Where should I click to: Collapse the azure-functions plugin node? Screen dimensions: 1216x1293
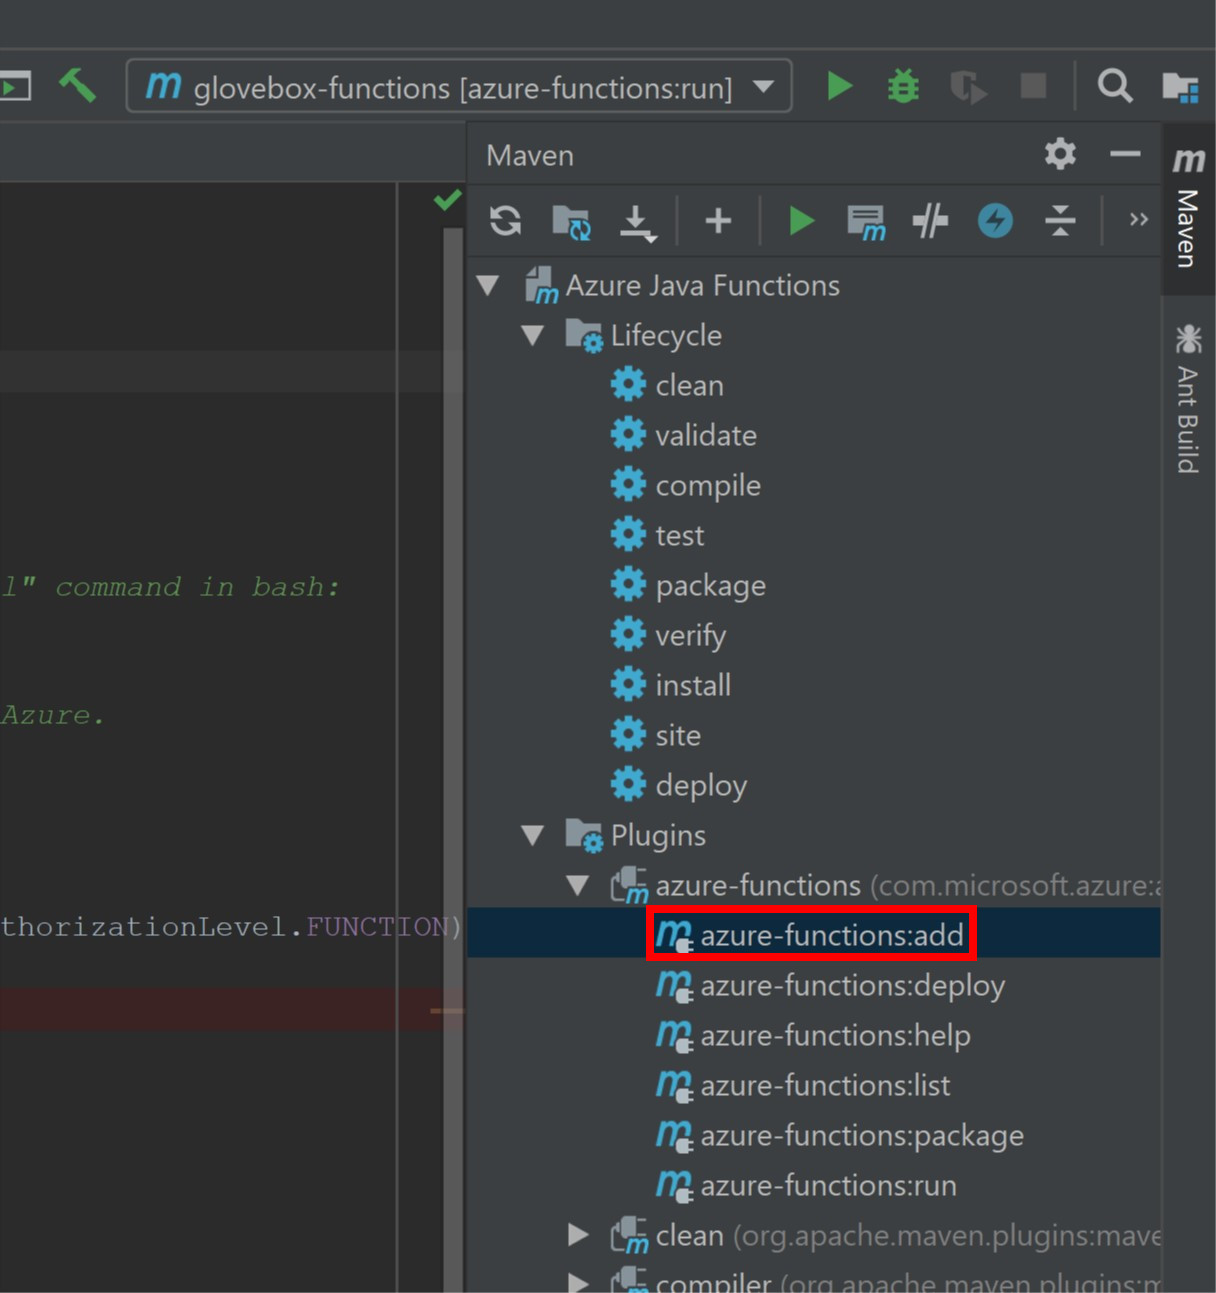(x=578, y=885)
